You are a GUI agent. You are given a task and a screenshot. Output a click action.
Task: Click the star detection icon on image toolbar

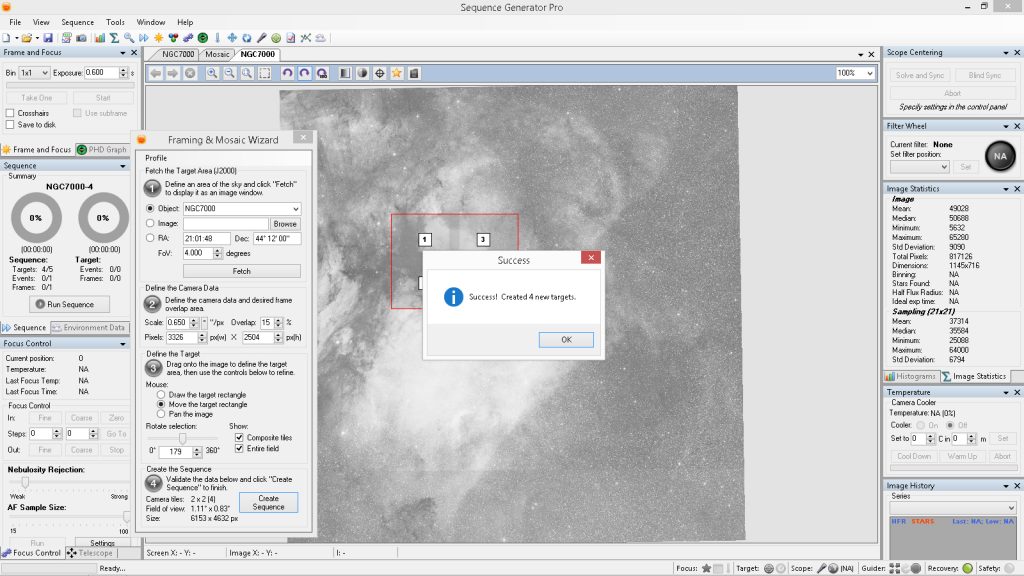point(397,72)
